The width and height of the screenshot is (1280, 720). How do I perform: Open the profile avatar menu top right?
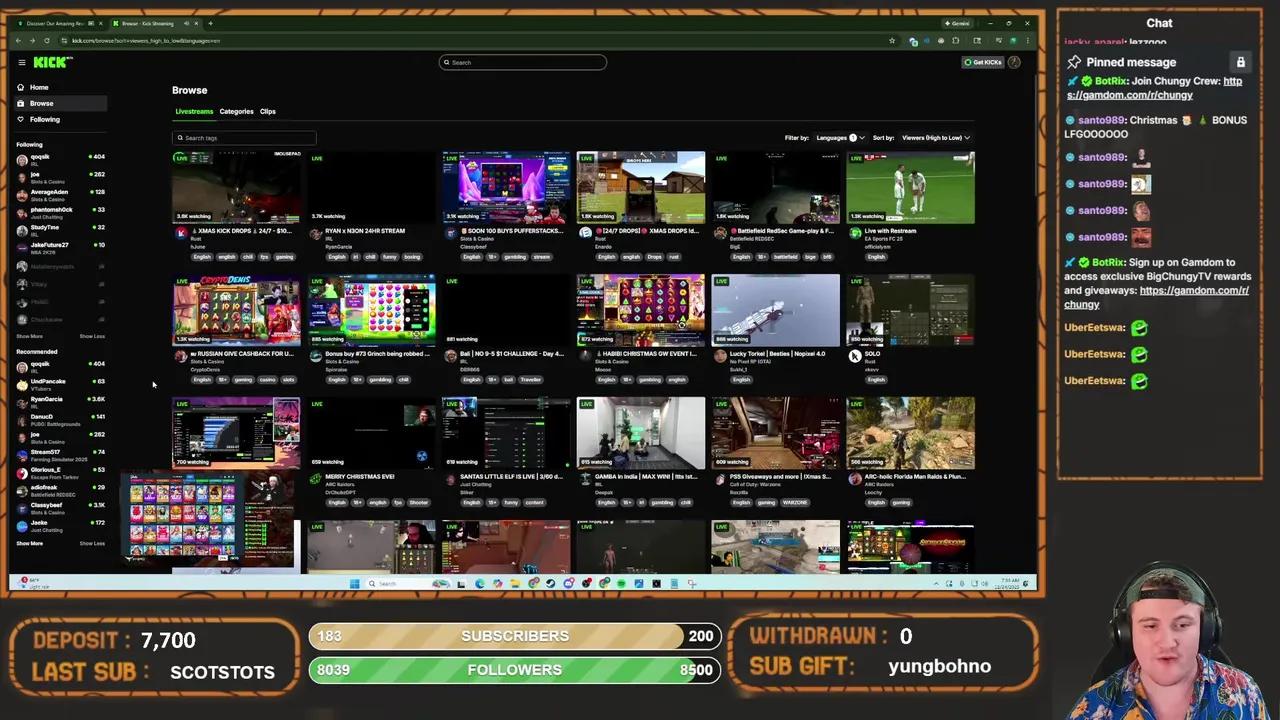pyautogui.click(x=1013, y=62)
